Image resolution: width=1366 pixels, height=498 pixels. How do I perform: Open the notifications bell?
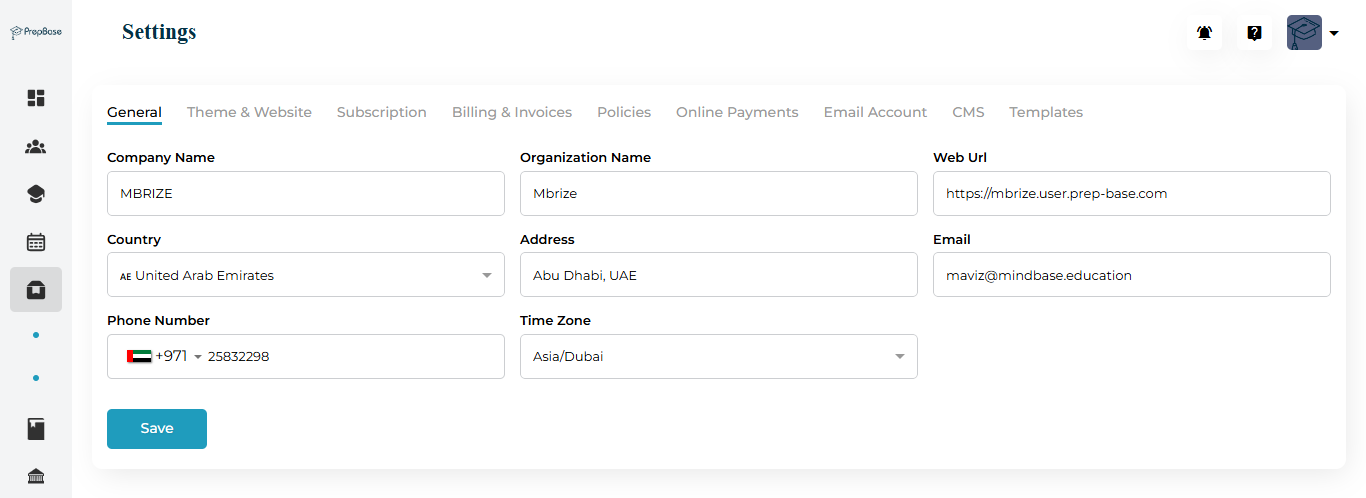1204,33
